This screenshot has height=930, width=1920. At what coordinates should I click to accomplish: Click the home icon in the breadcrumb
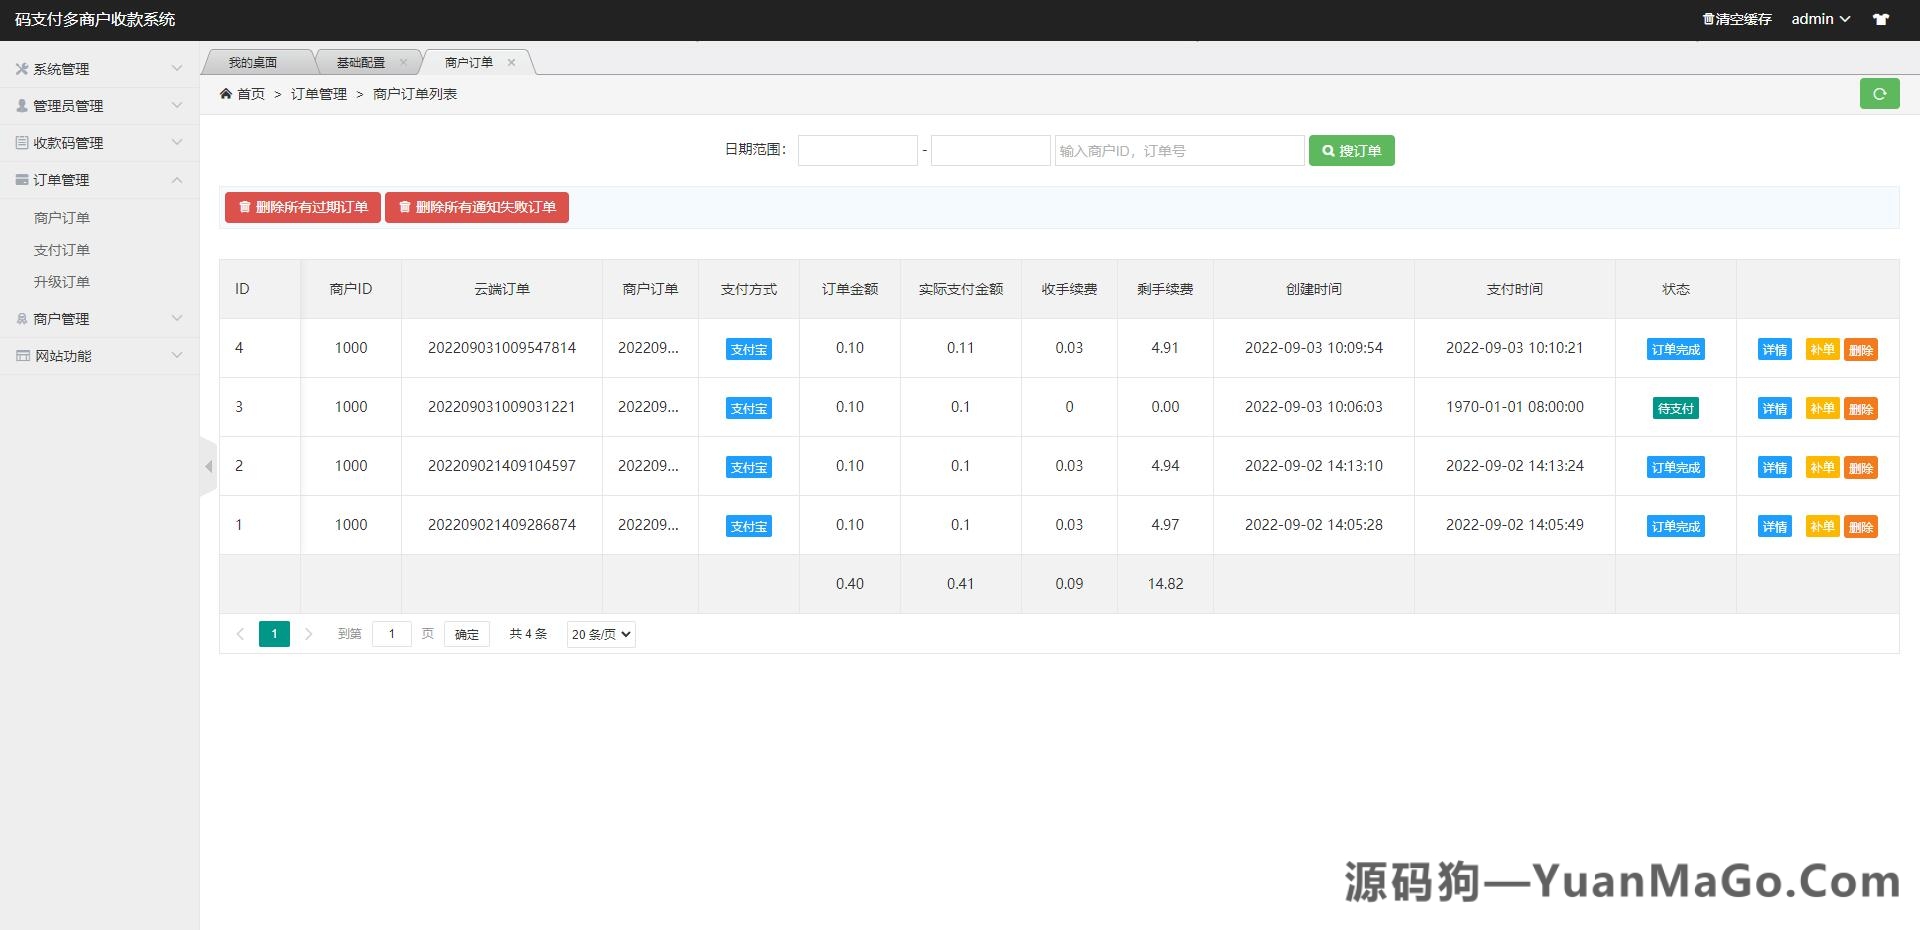[x=228, y=93]
